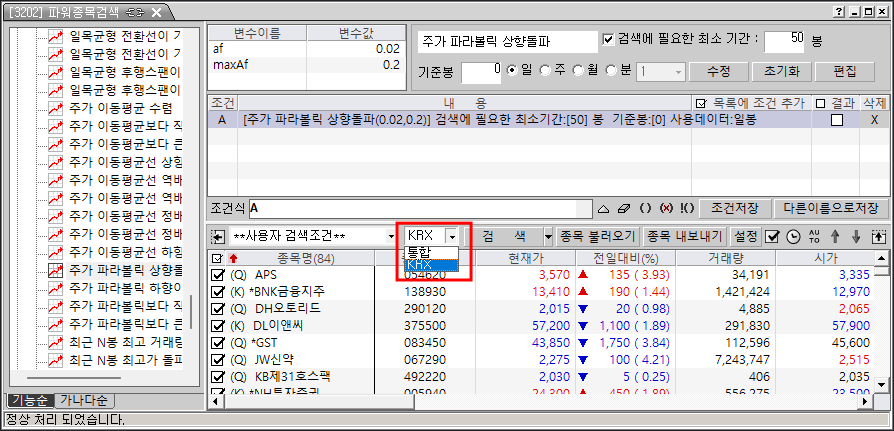The height and width of the screenshot is (431, 894).
Task: Select 주가 파라볼릭 하향이탈 item in condition tree
Action: tap(125, 287)
